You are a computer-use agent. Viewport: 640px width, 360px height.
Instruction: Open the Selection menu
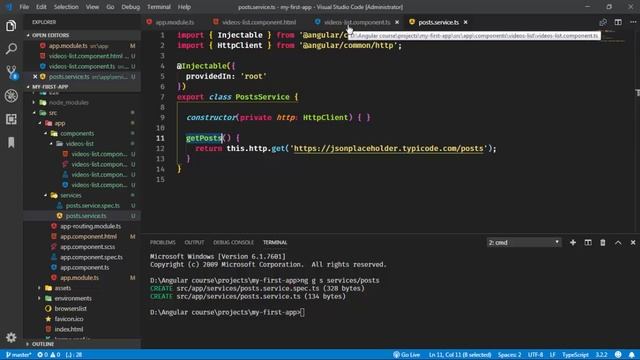pos(66,7)
